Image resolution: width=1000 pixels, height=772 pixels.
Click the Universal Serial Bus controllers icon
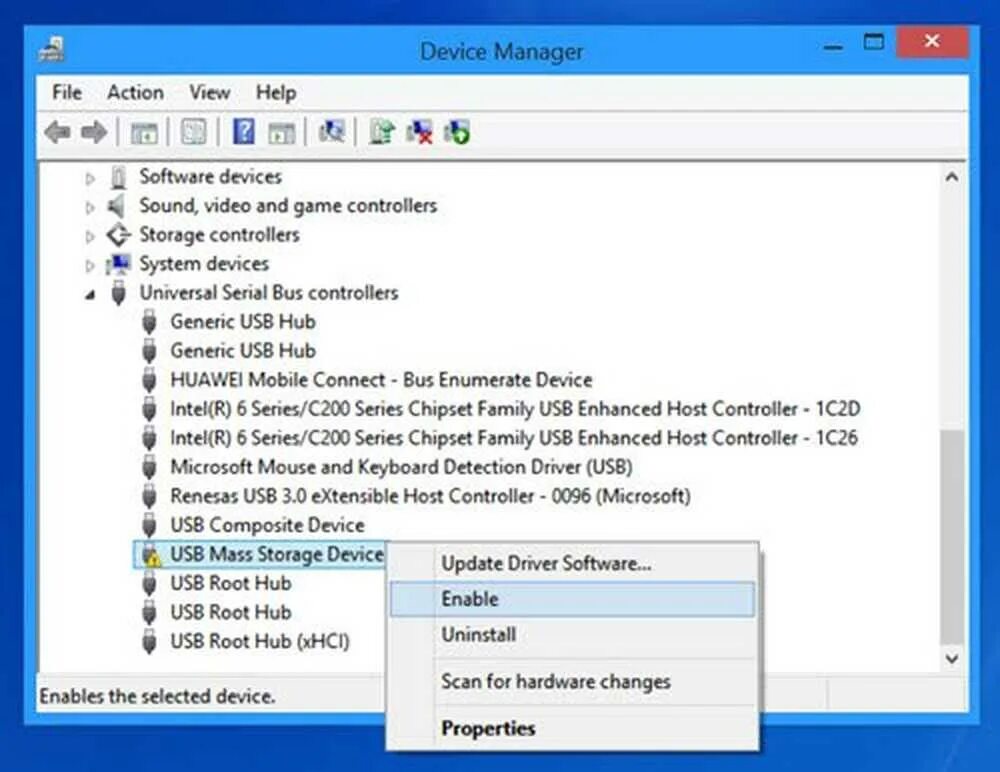118,293
